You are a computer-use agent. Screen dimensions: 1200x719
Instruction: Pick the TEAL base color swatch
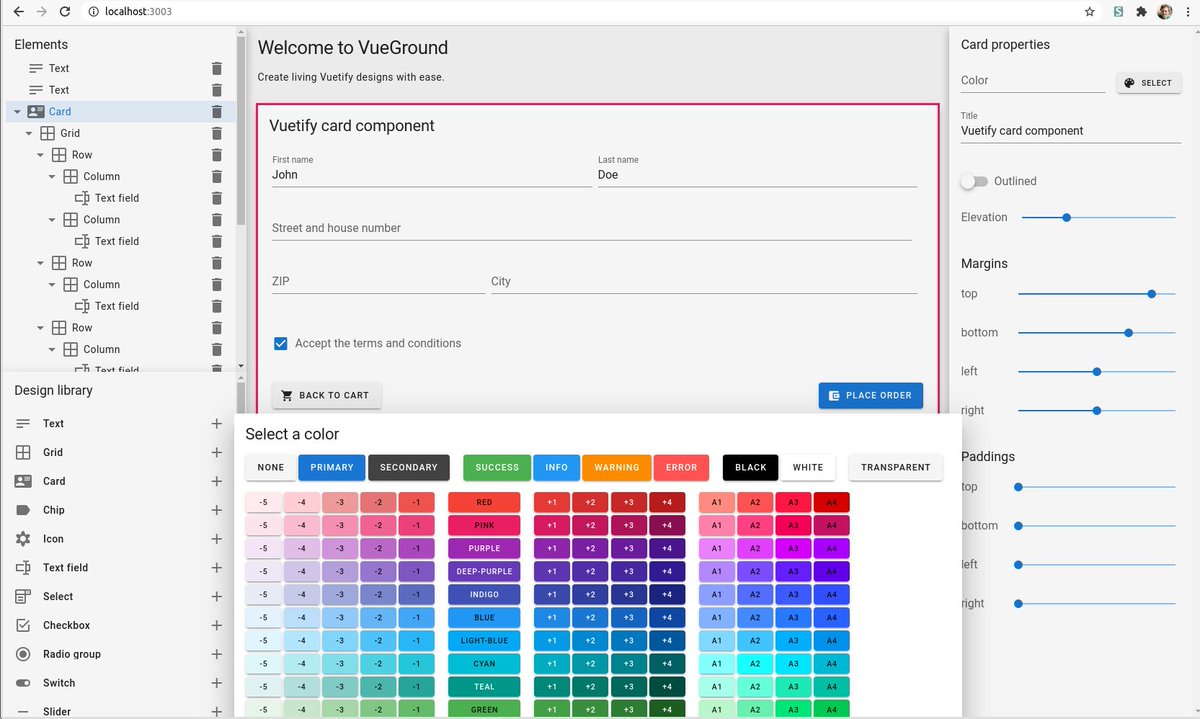coord(484,687)
